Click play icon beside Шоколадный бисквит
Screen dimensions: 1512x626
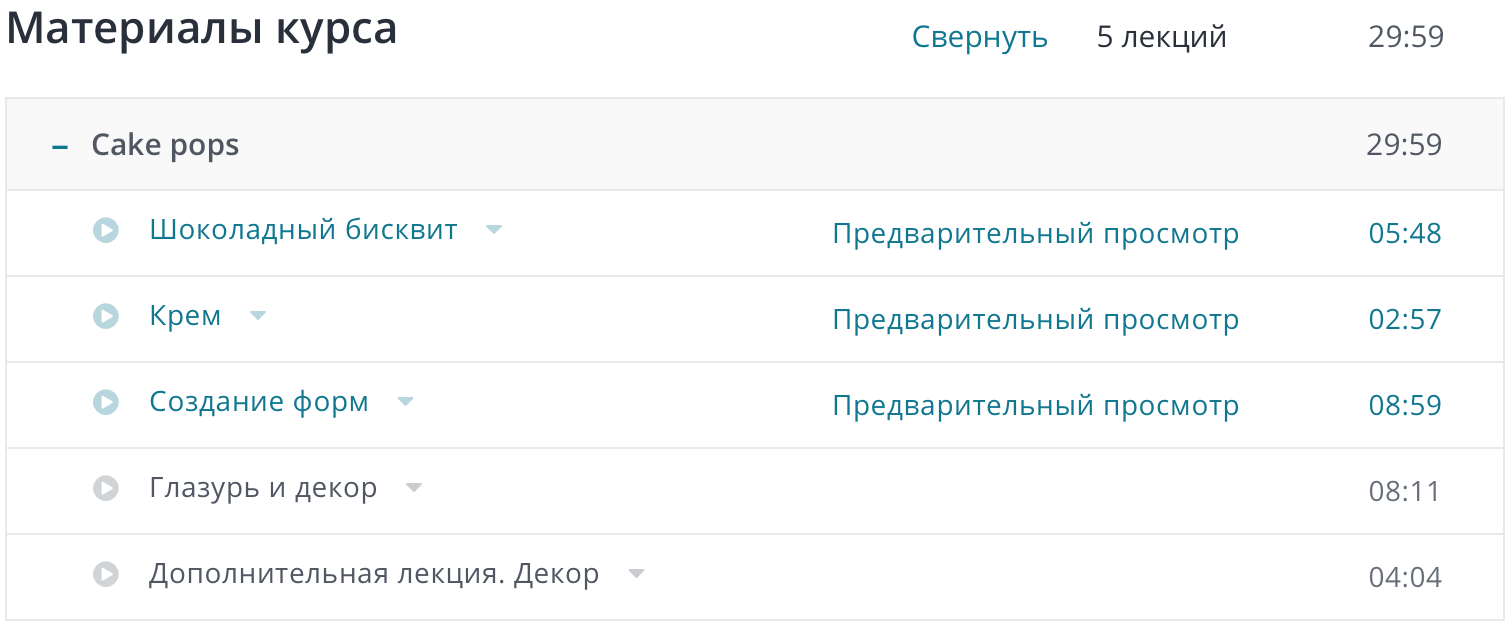[105, 231]
